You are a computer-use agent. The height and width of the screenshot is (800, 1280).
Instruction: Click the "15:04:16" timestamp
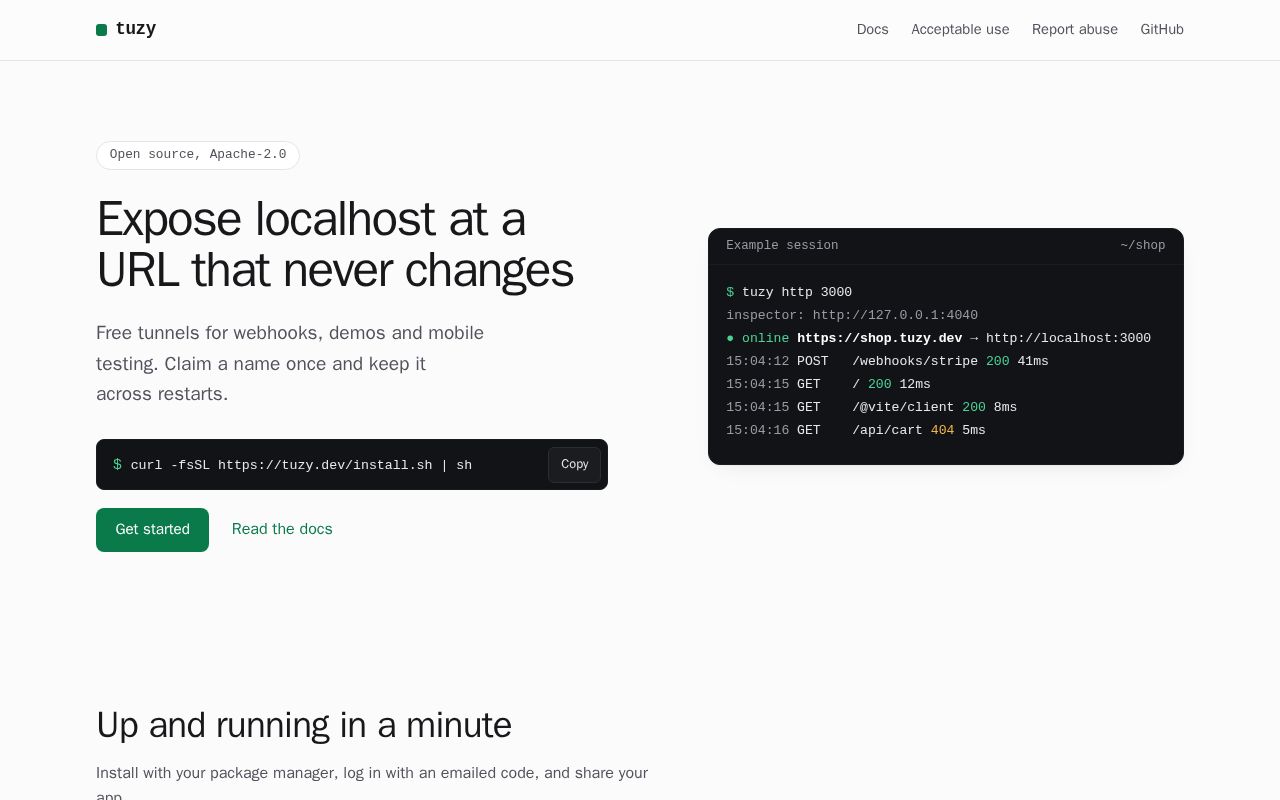tap(757, 430)
